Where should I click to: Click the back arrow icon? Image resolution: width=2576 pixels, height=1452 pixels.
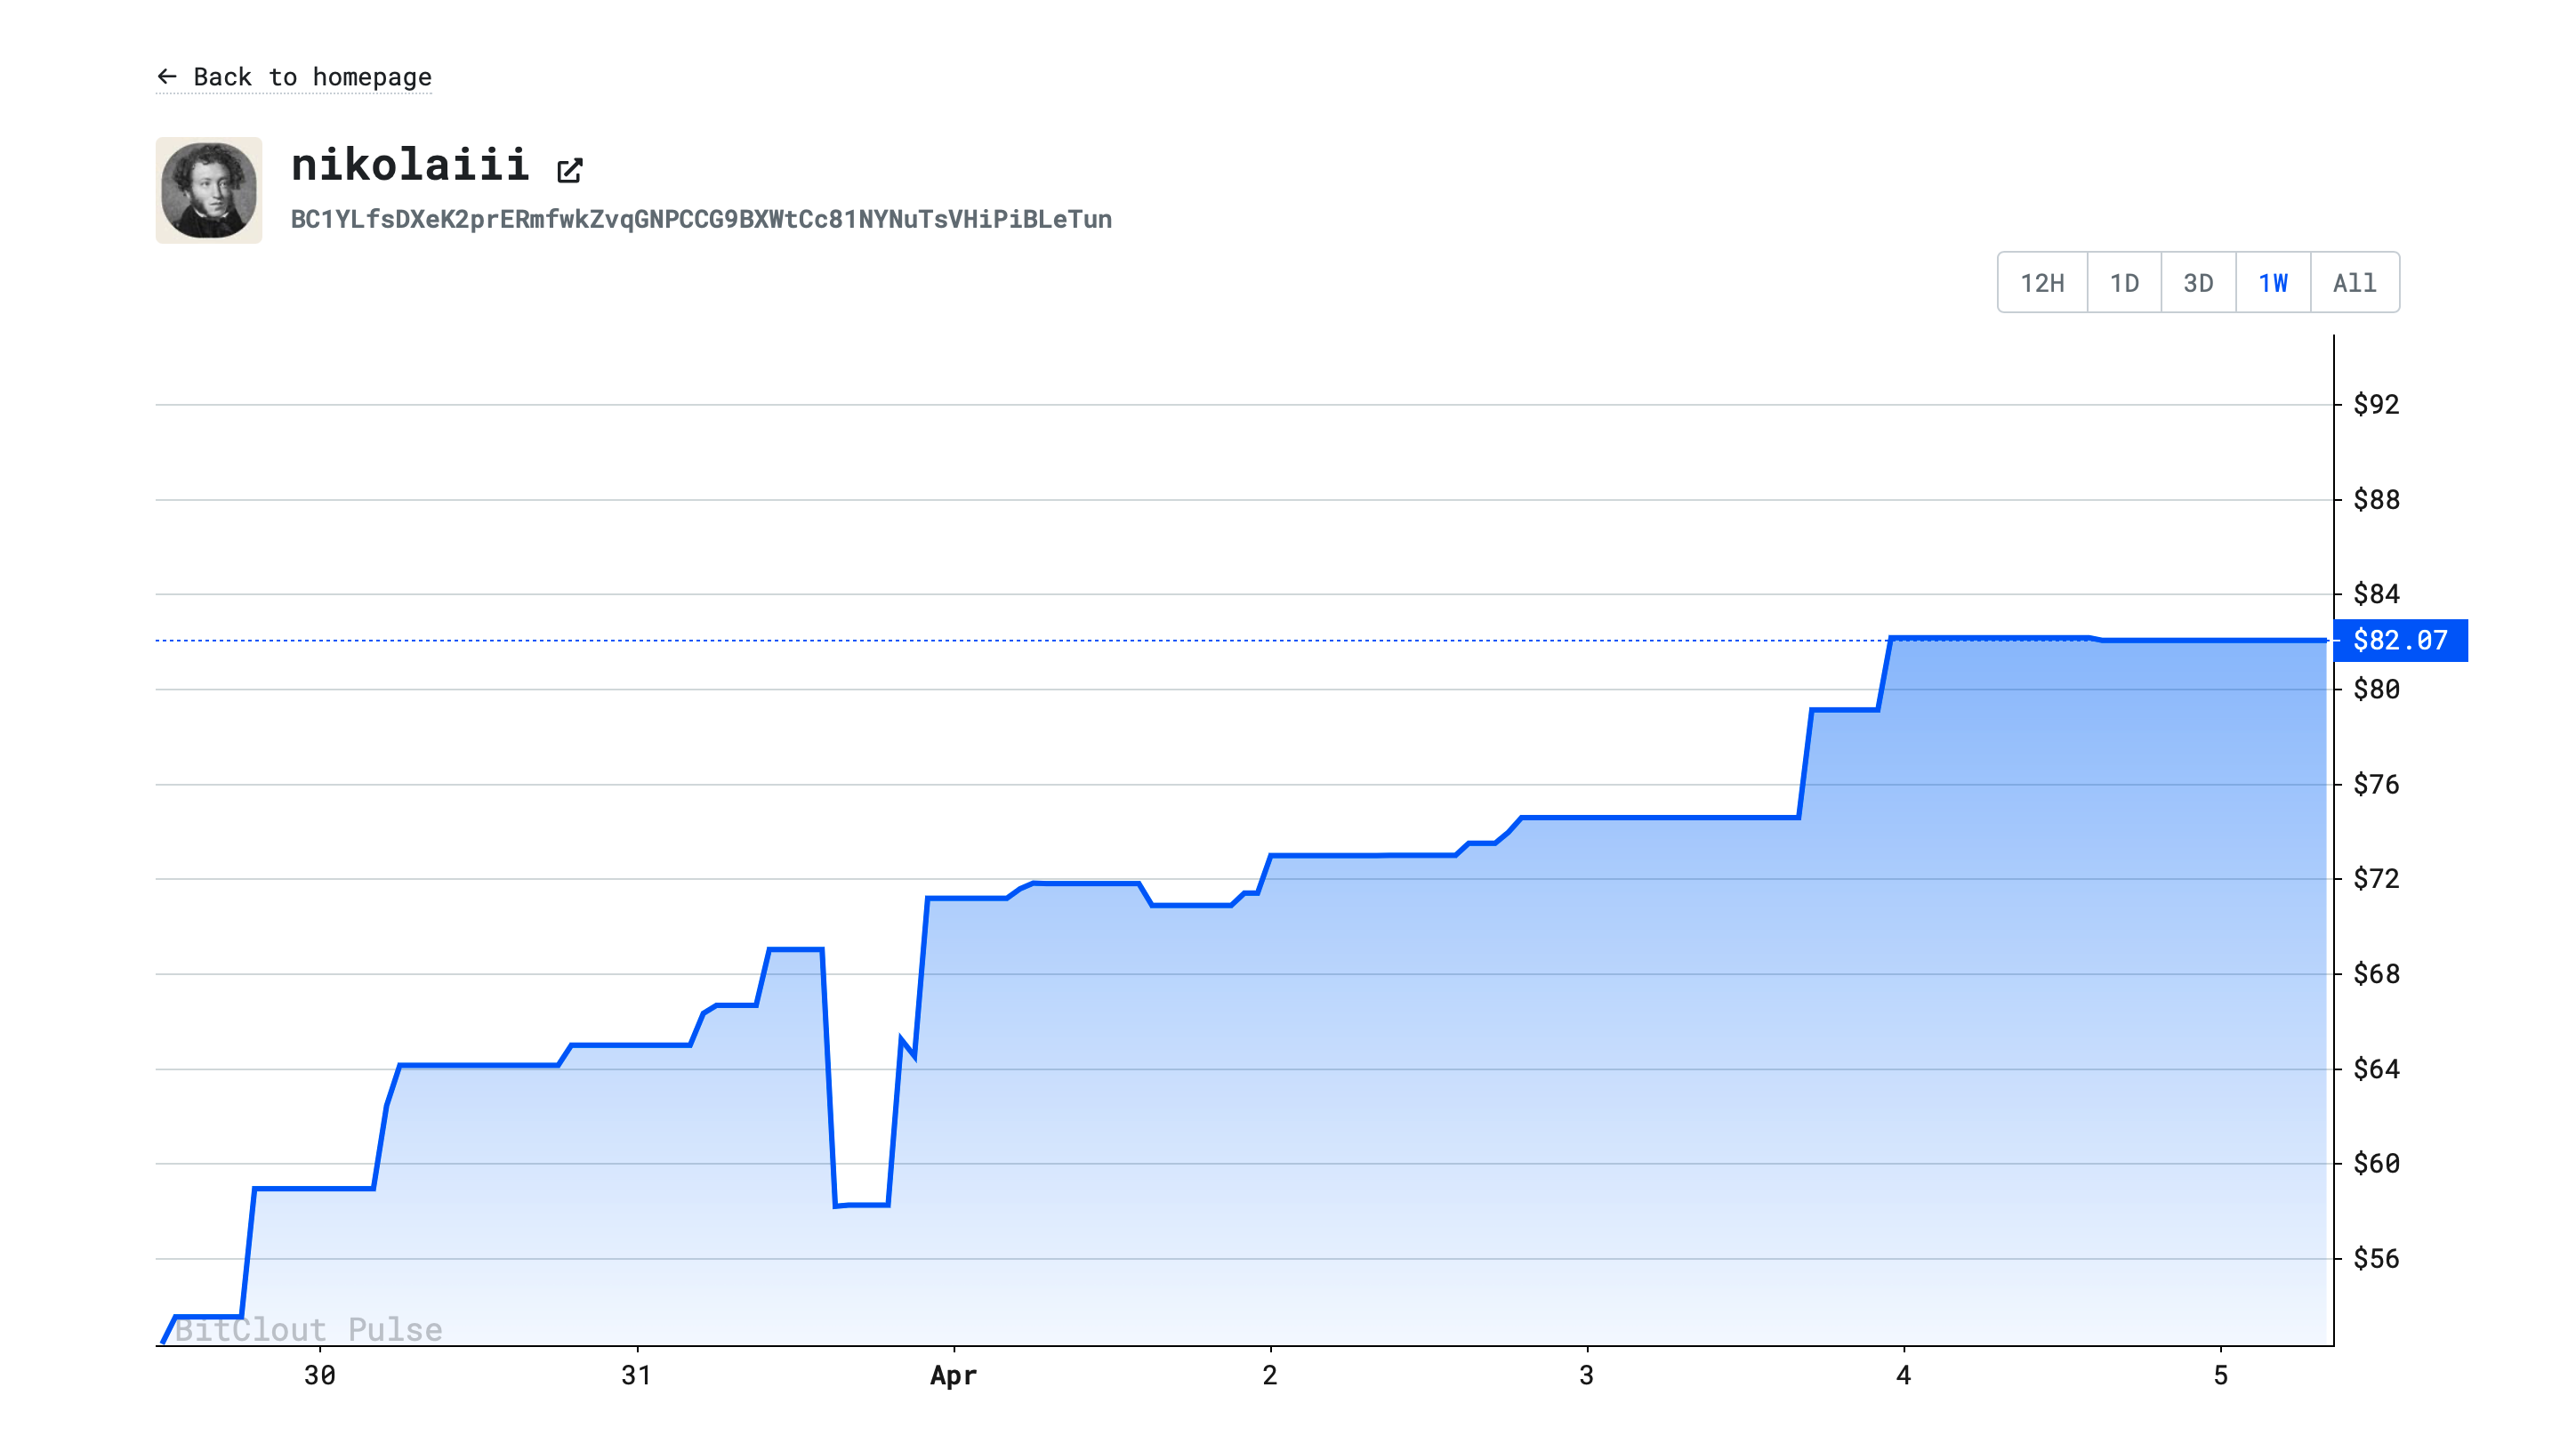point(167,76)
